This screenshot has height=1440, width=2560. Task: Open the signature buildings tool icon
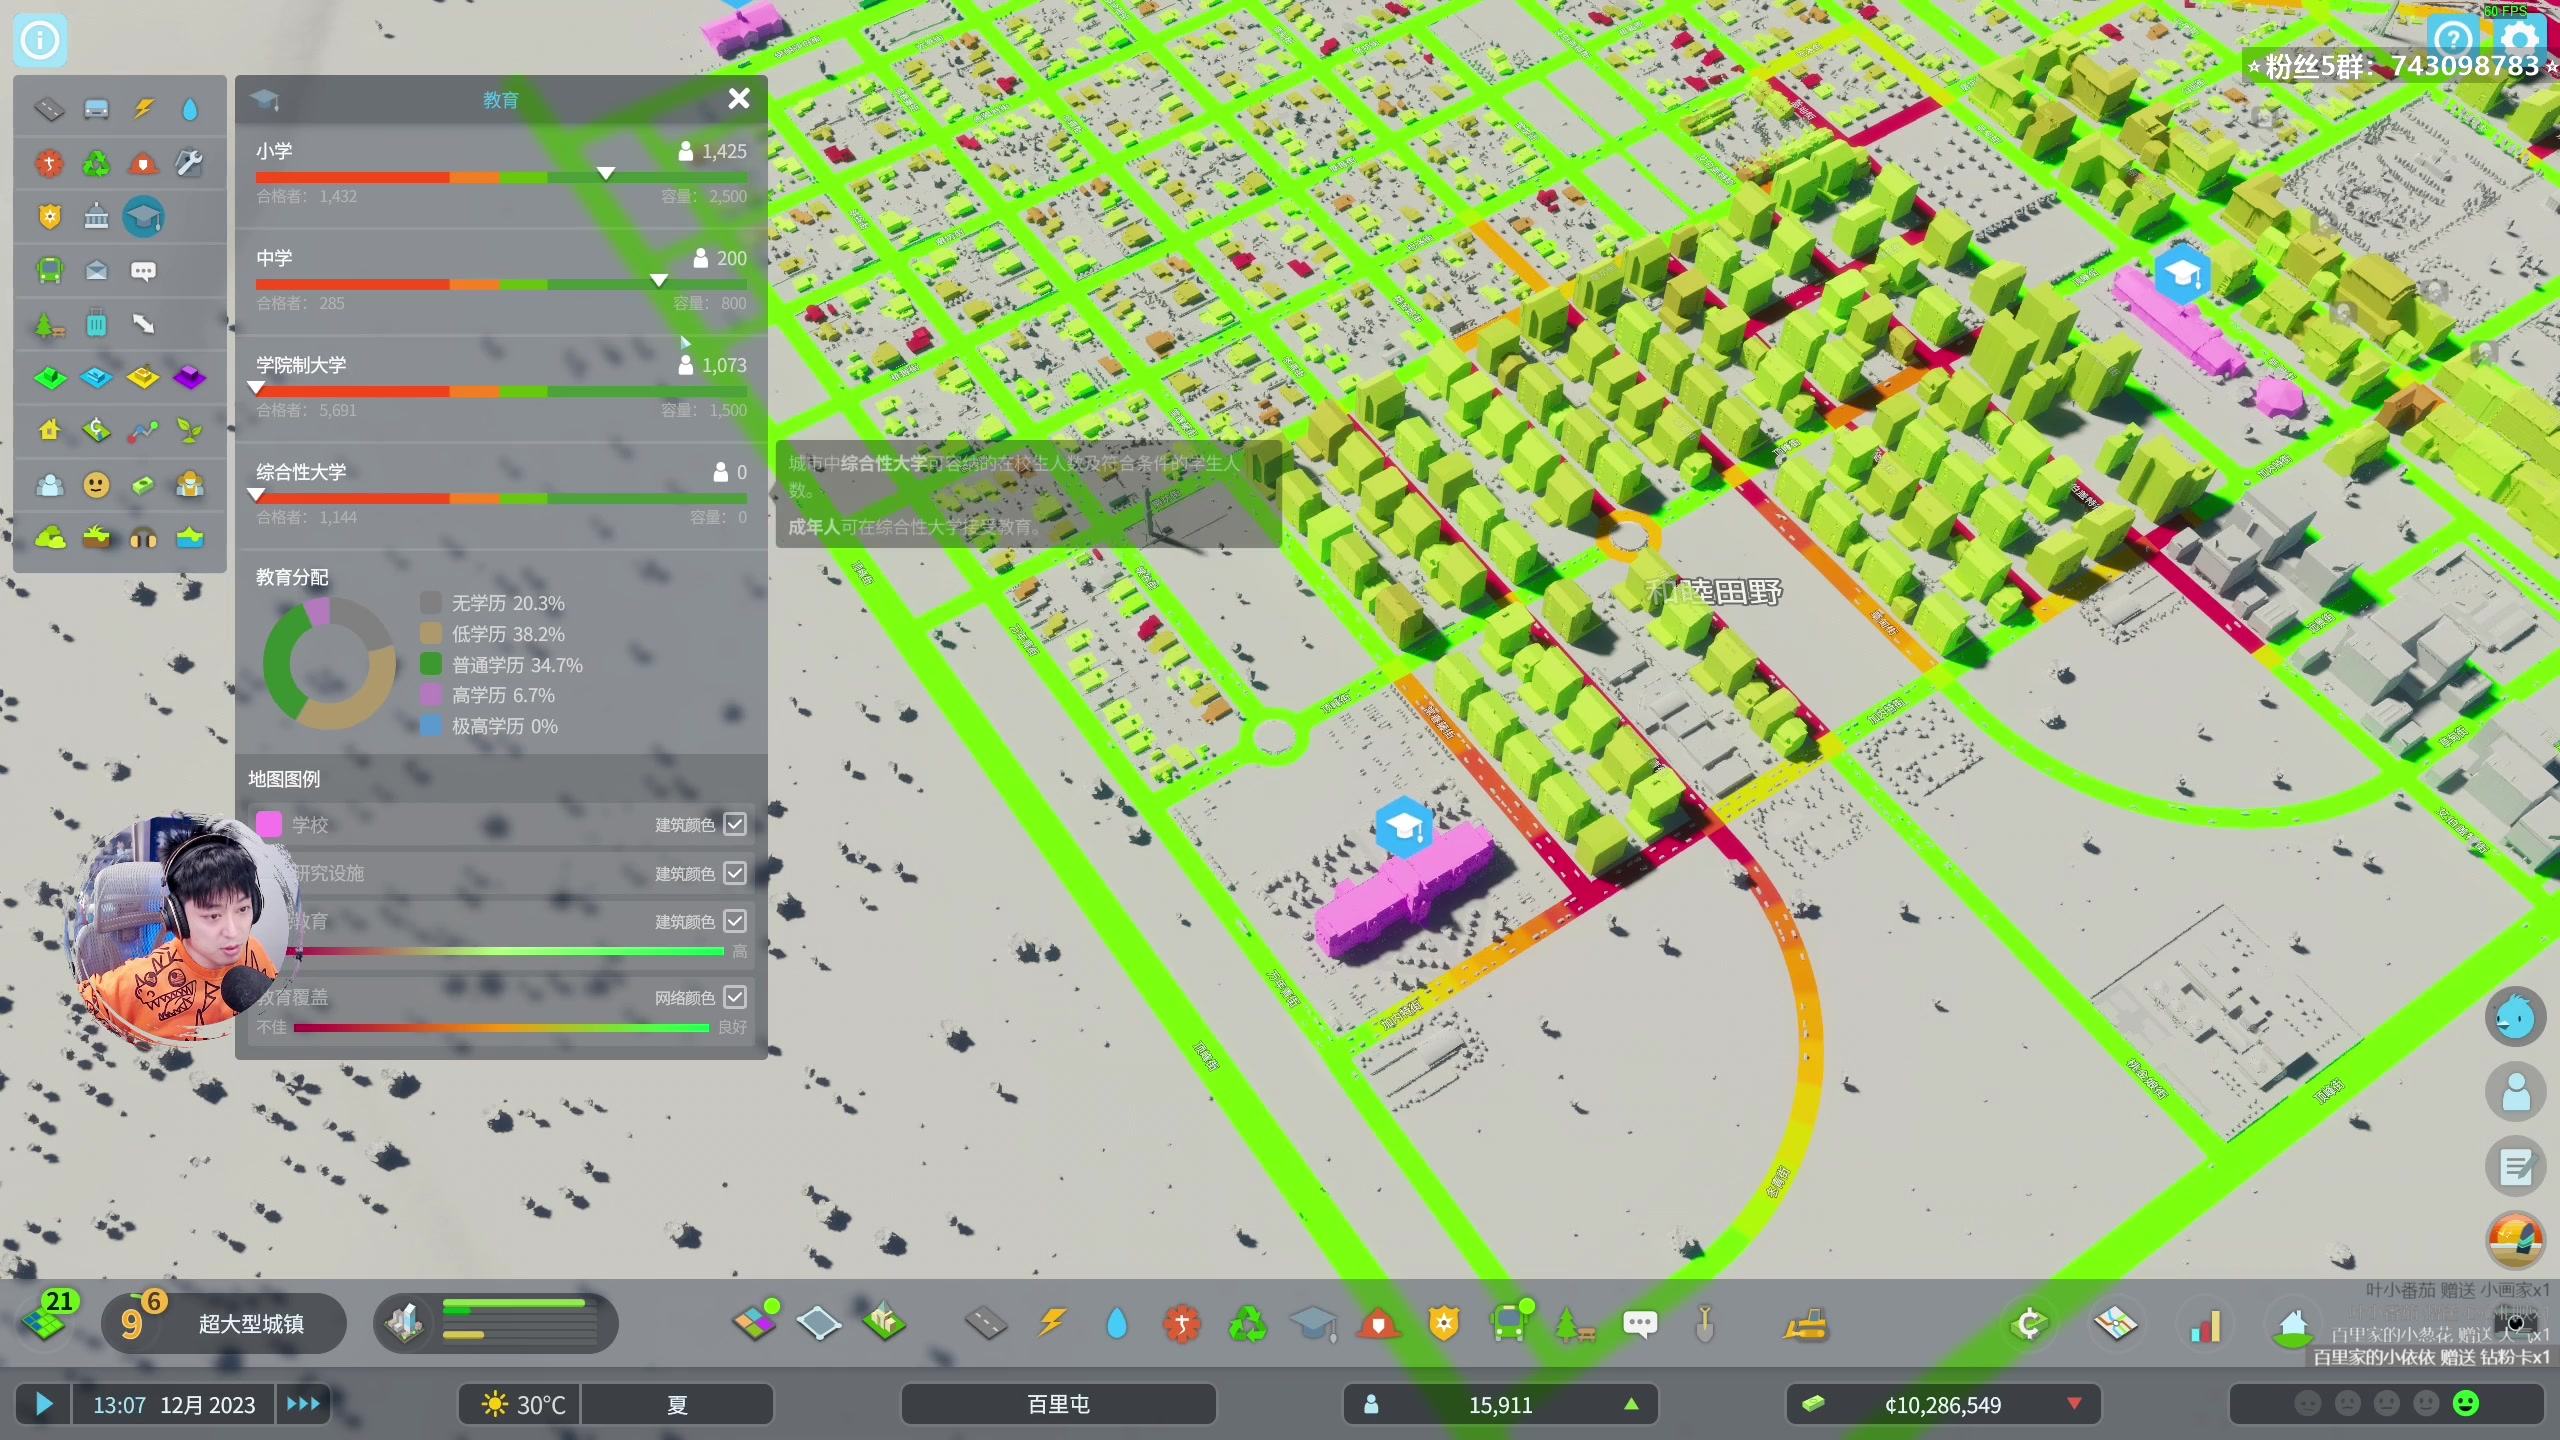[884, 1323]
